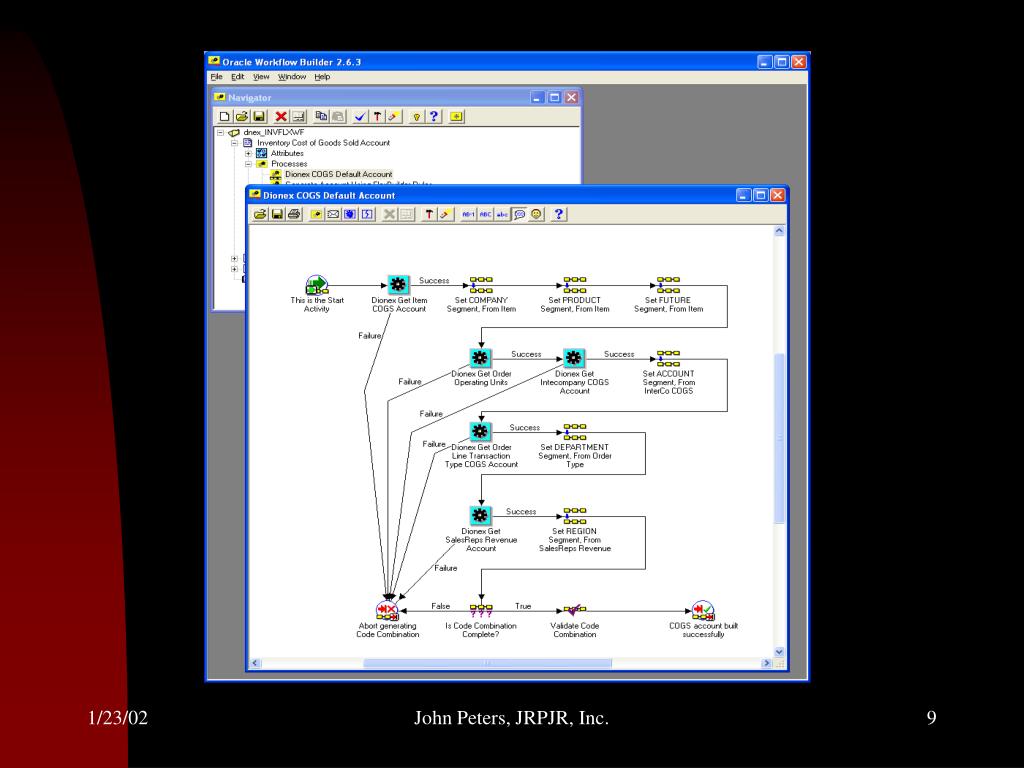Toggle 'AB-1' instance label display button

(468, 214)
